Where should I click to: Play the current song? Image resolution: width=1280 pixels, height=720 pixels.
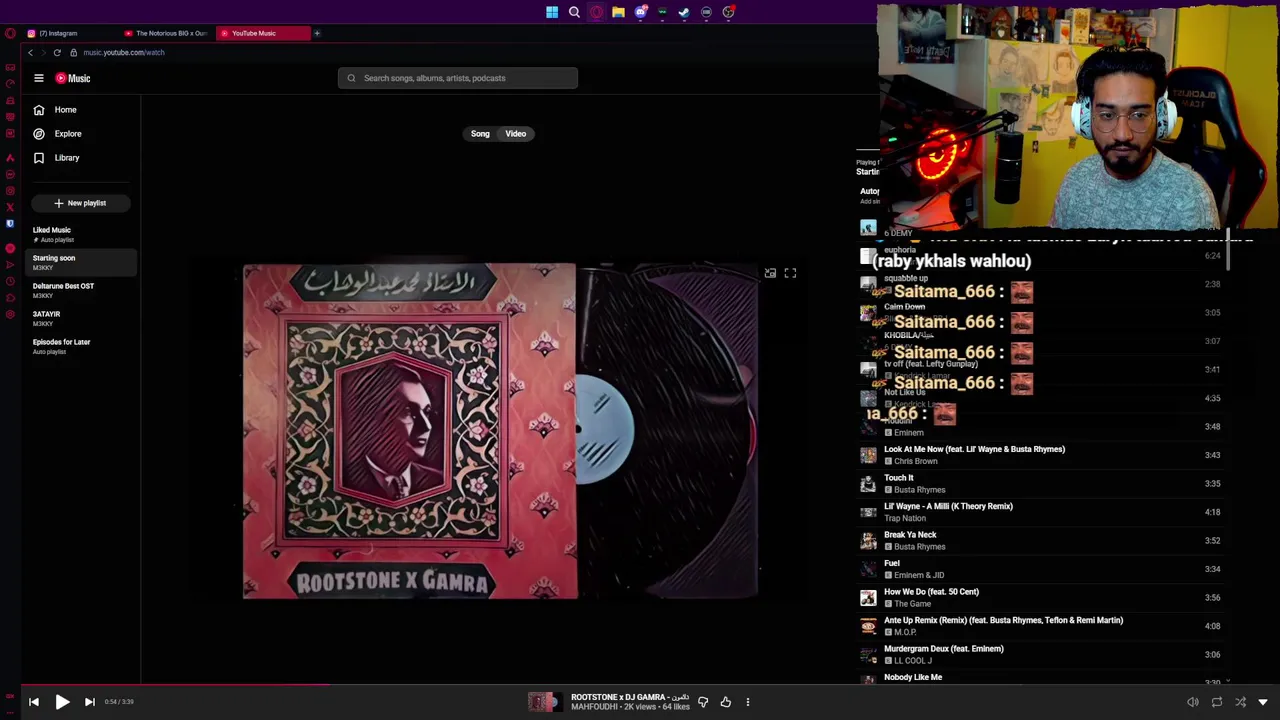(62, 702)
